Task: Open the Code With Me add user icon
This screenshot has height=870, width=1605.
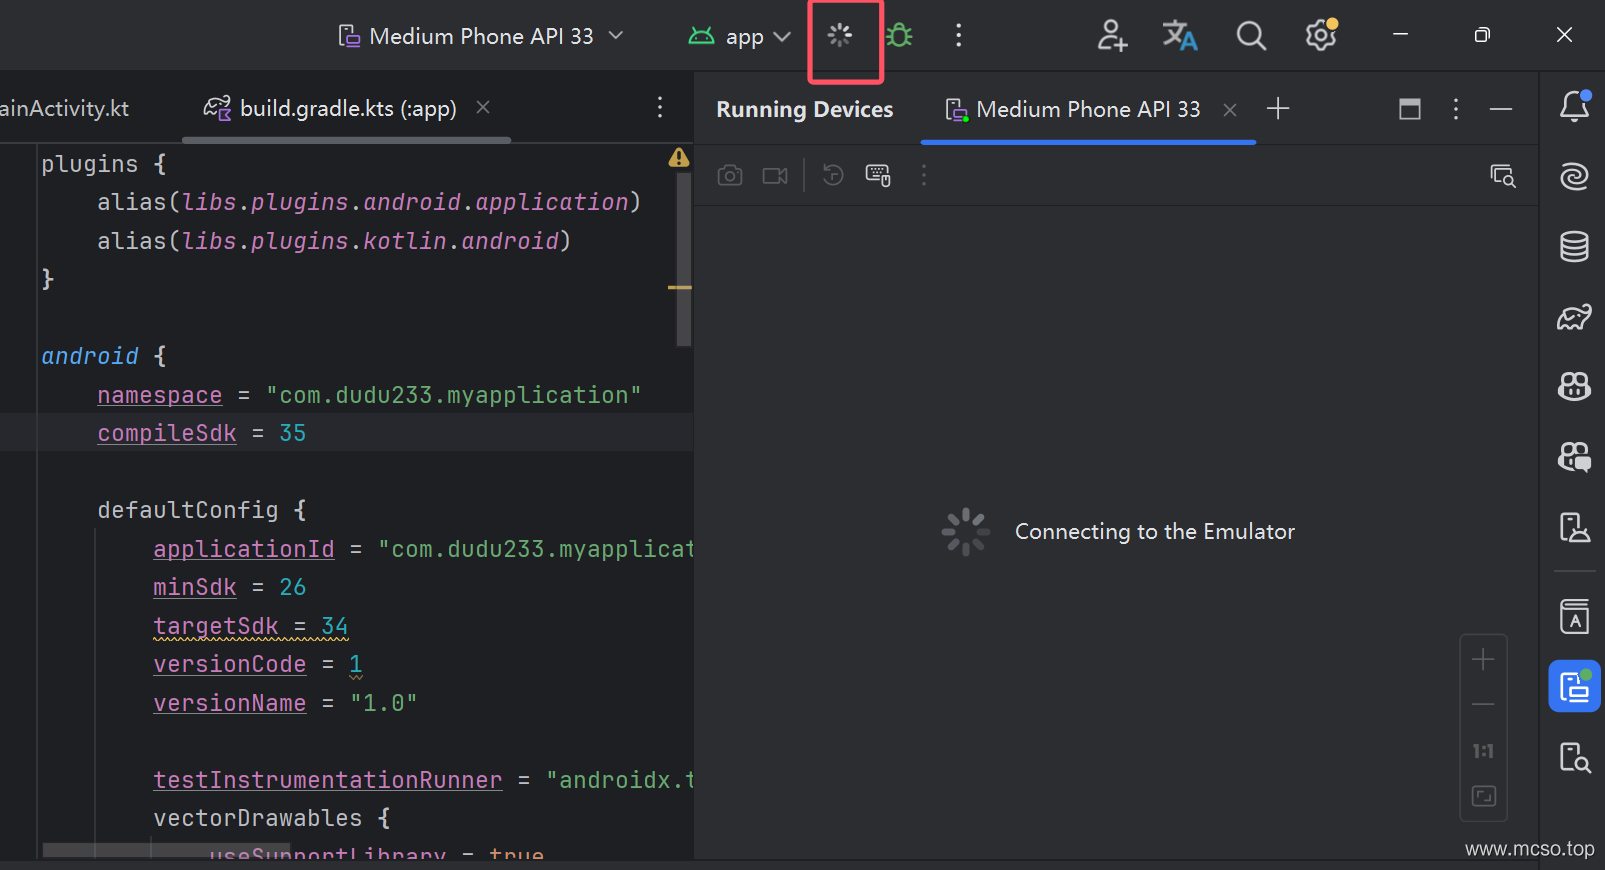Action: (1111, 36)
